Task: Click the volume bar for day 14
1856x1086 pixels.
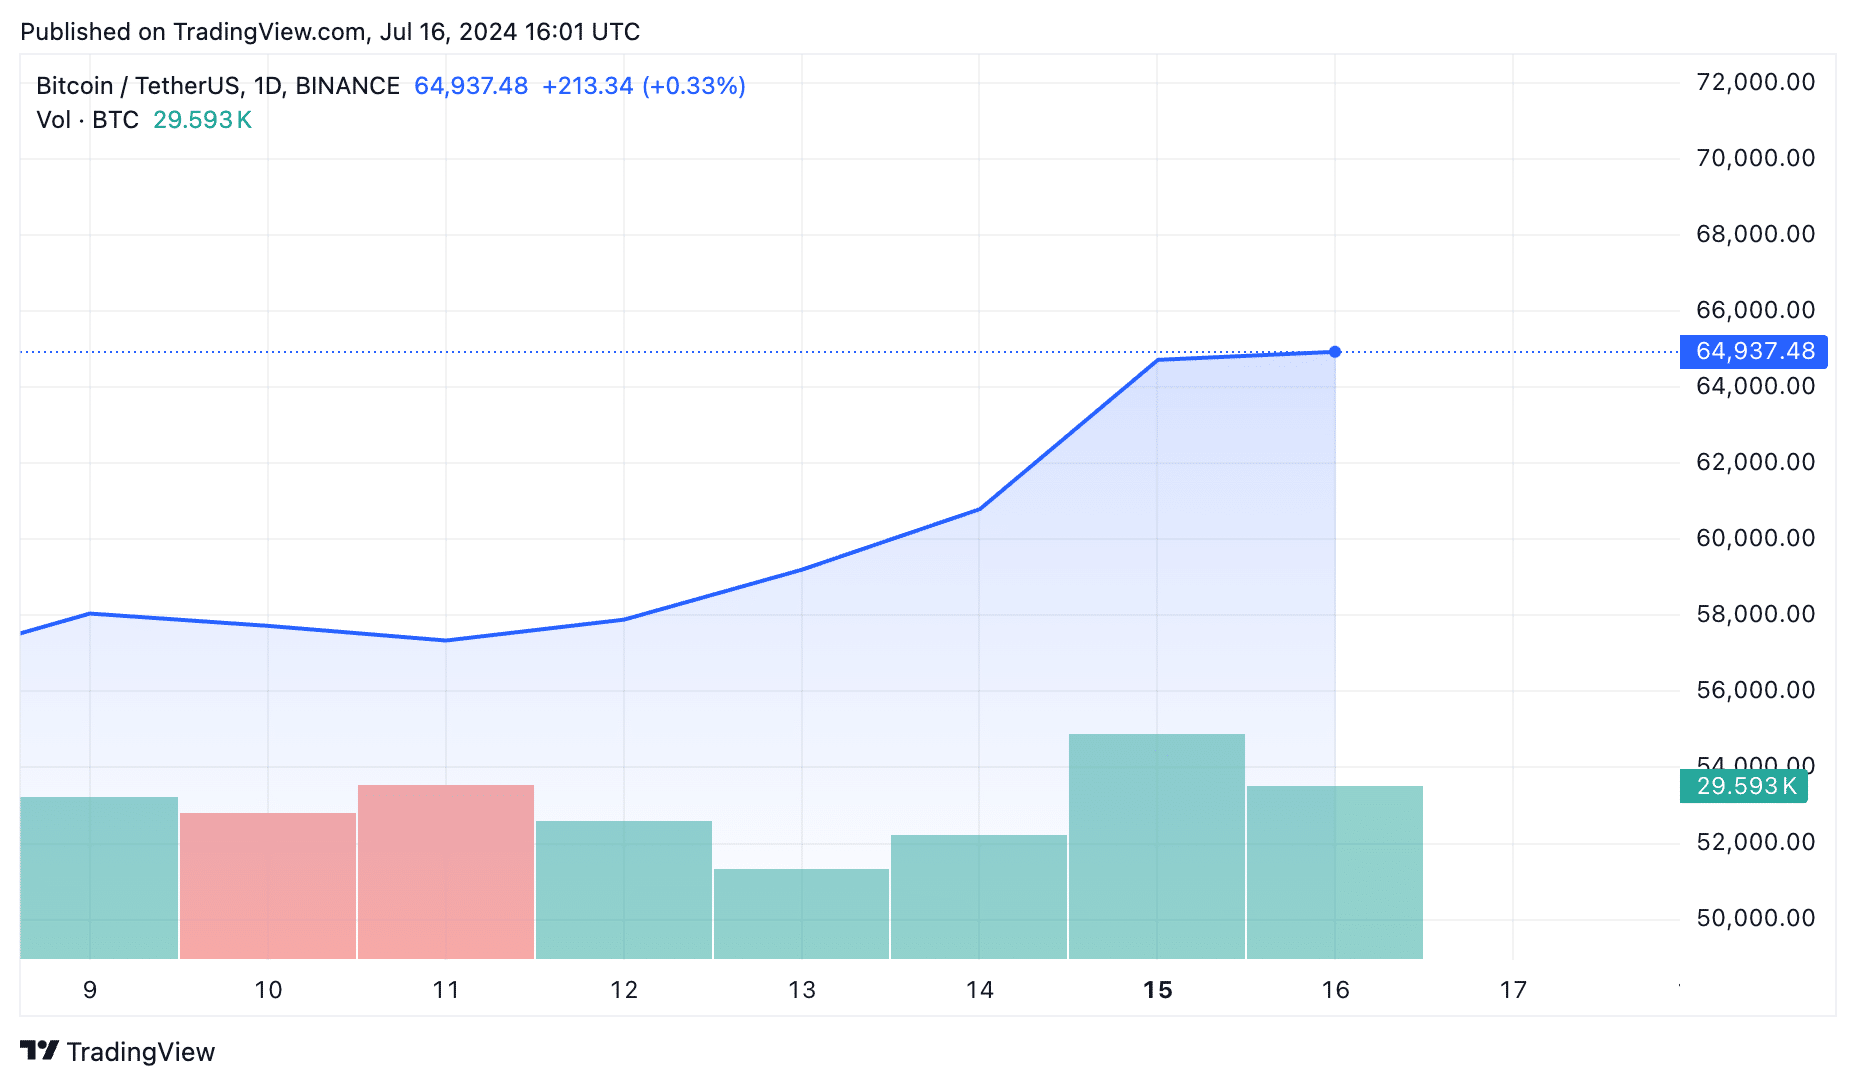Action: (979, 897)
